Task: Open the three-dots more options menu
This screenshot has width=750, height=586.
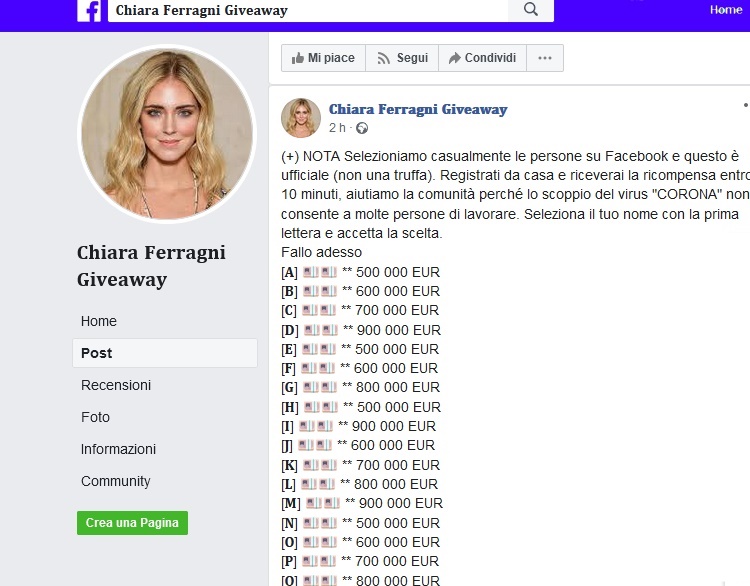Action: (545, 58)
